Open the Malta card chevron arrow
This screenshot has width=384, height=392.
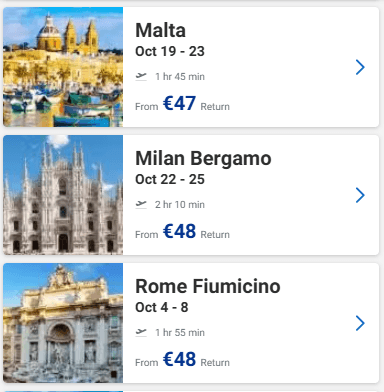[360, 67]
